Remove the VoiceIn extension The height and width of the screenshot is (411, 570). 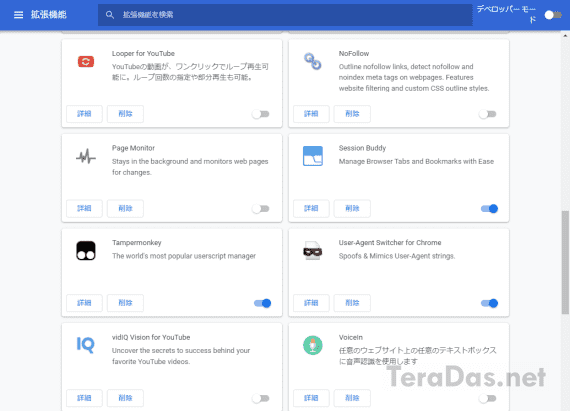tap(352, 398)
